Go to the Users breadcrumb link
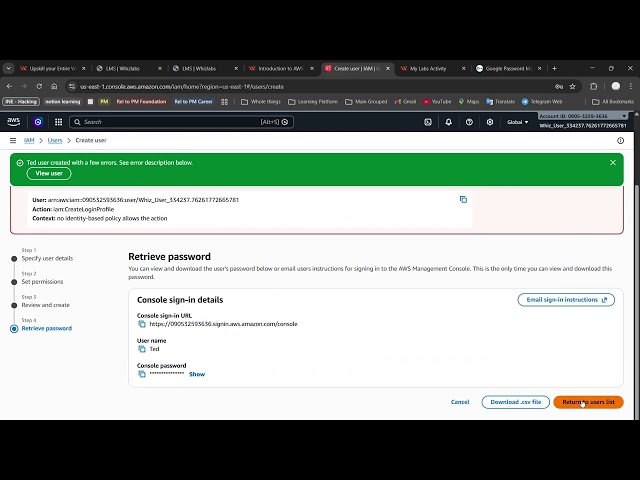Image resolution: width=640 pixels, height=480 pixels. click(55, 140)
